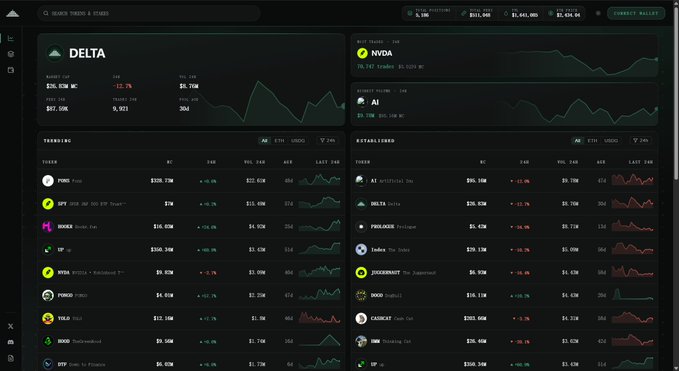This screenshot has height=371, width=679.
Task: Select the ETH filter in Trending panel
Action: [279, 141]
